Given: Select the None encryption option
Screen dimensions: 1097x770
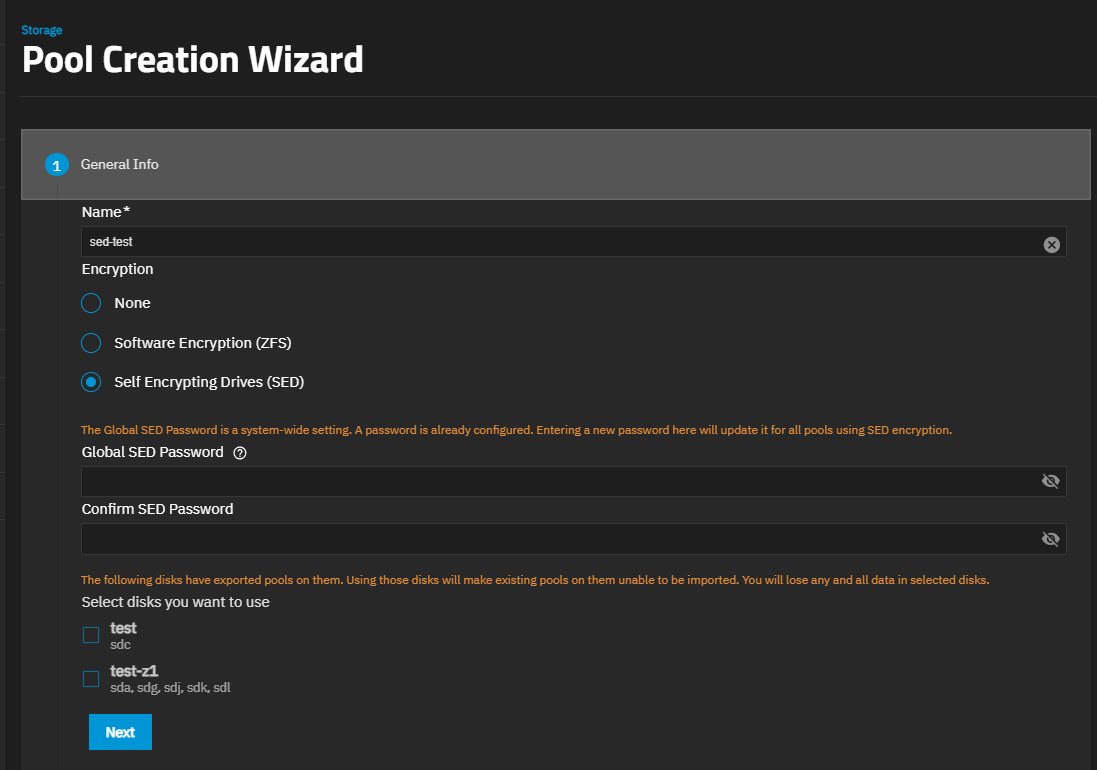Looking at the screenshot, I should coord(90,303).
